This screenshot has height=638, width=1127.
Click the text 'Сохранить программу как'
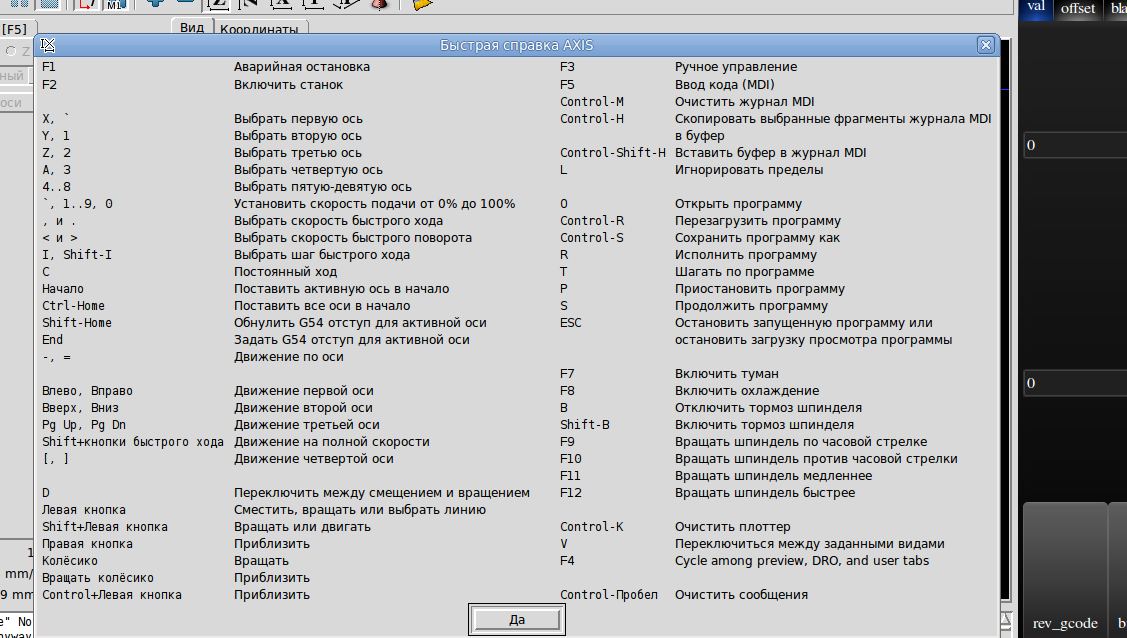point(758,238)
